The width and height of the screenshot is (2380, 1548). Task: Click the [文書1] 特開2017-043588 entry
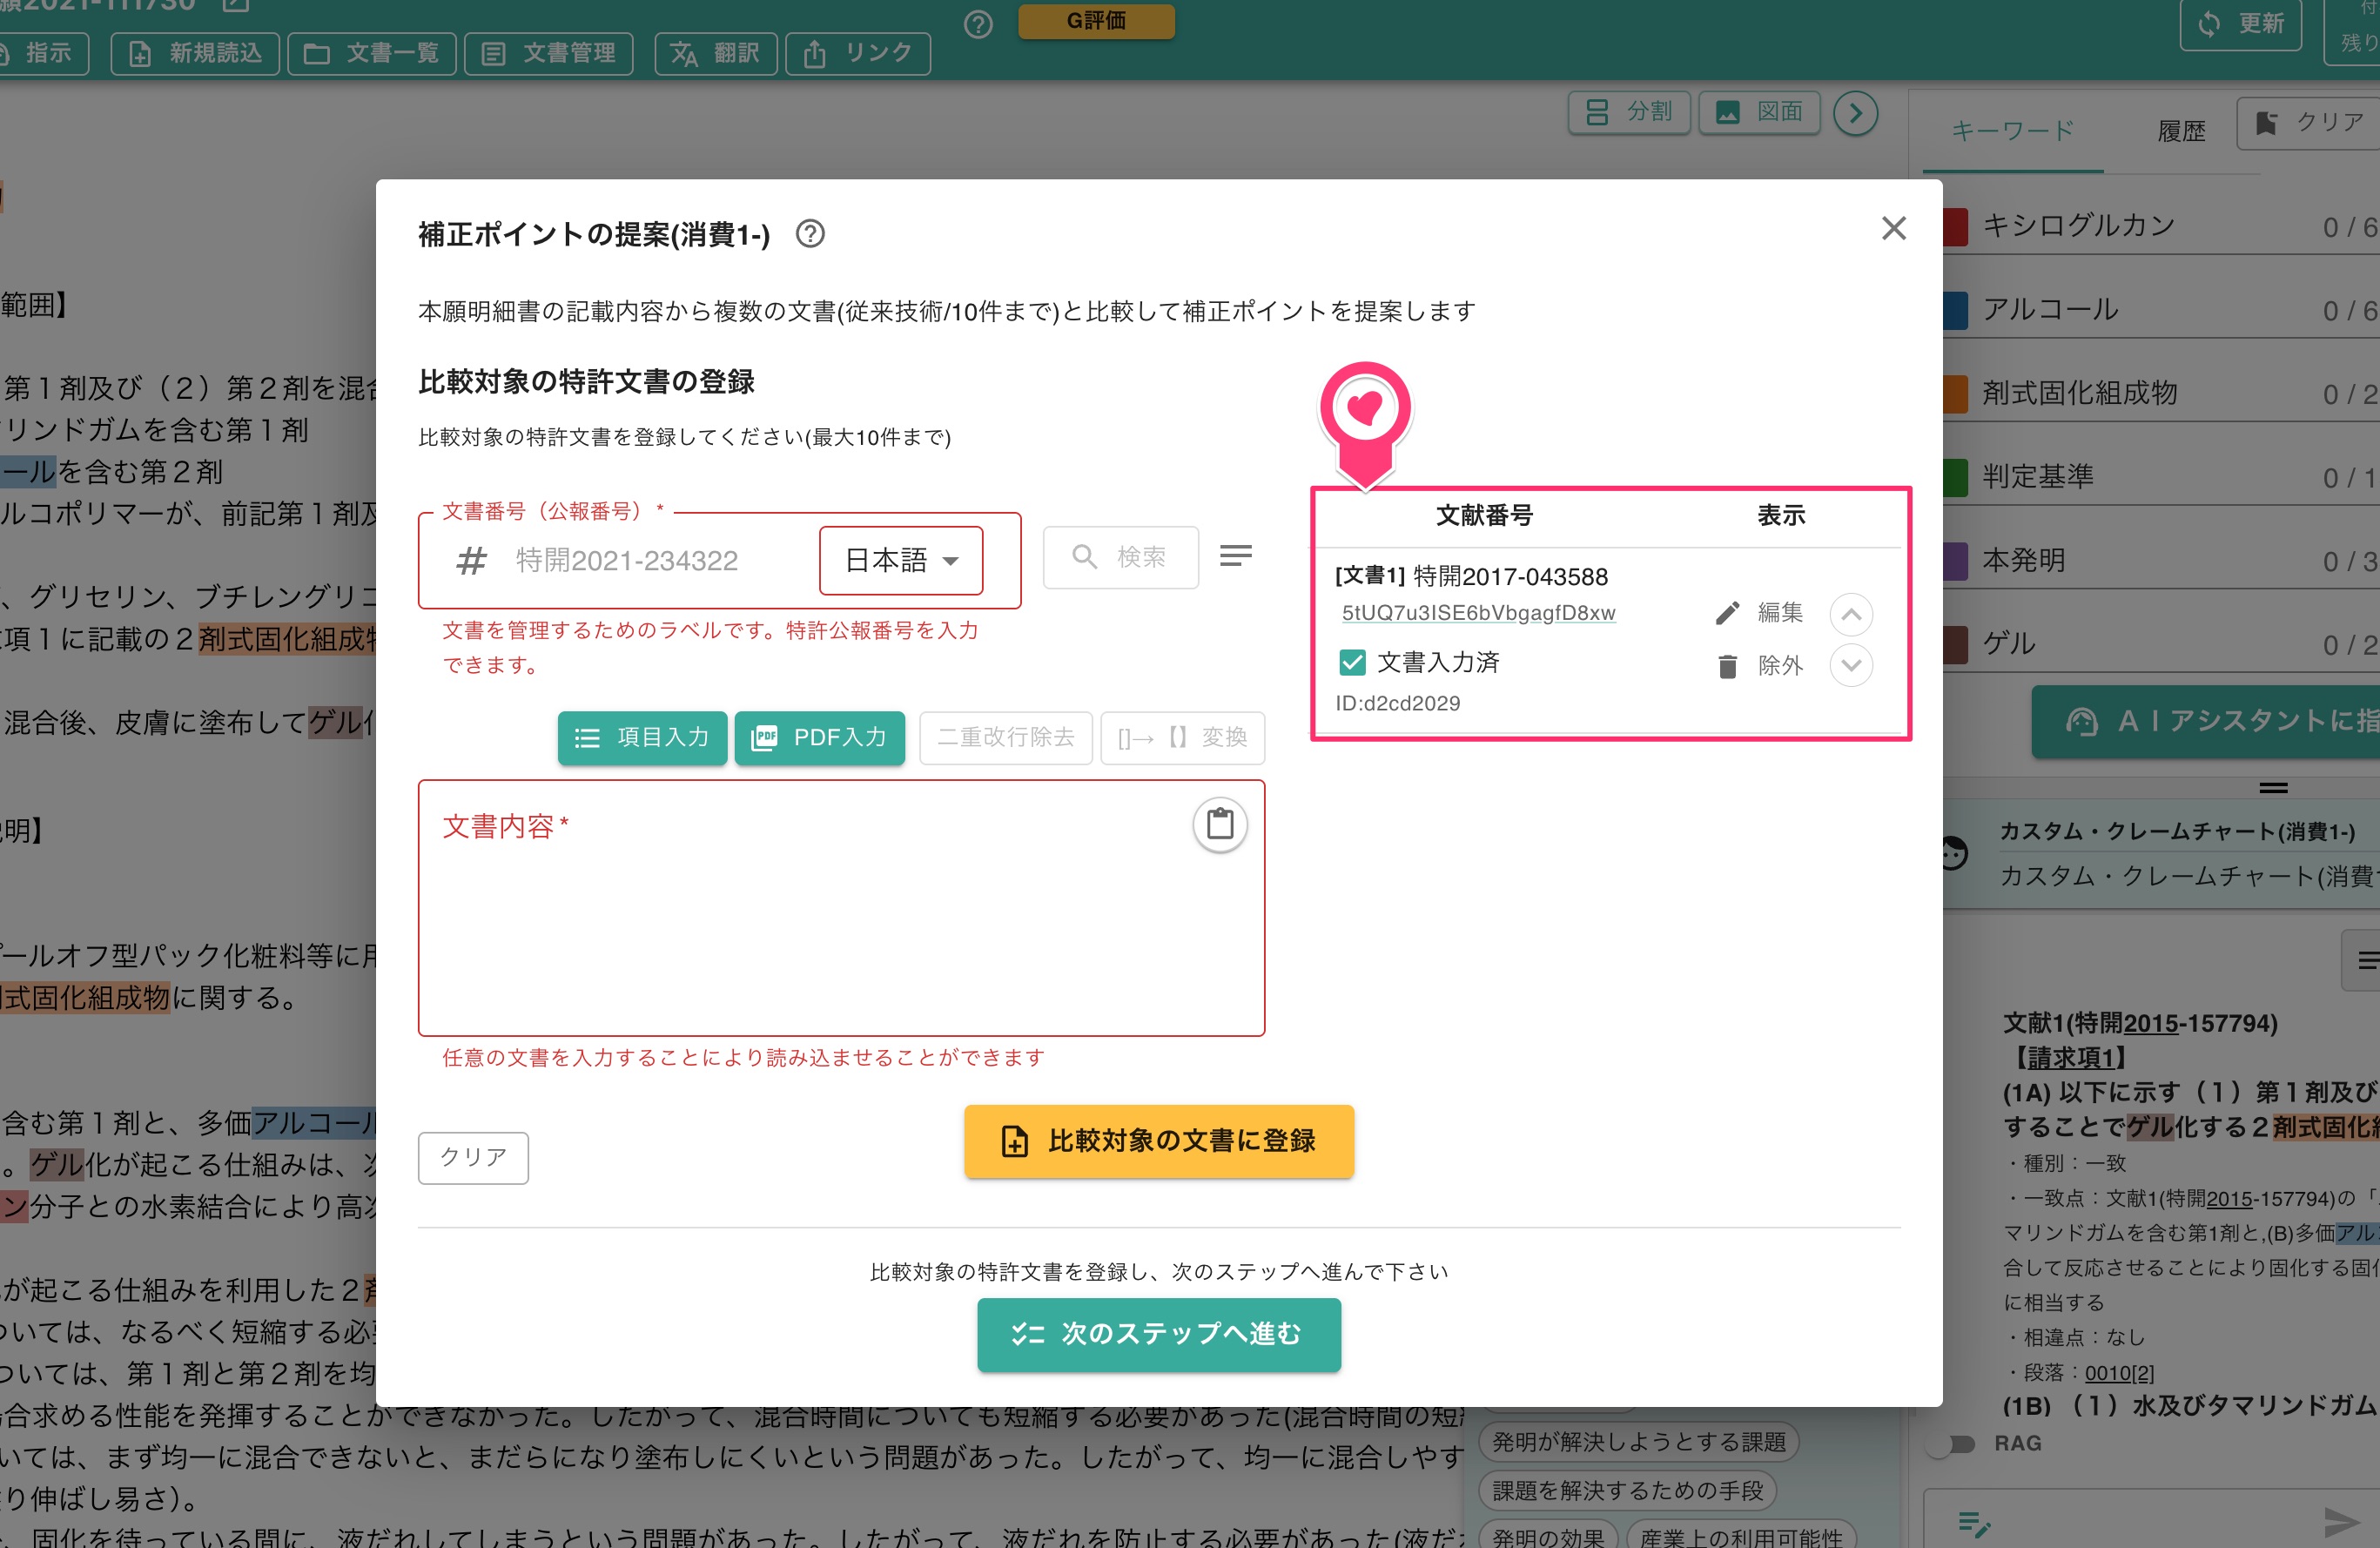pos(1471,576)
